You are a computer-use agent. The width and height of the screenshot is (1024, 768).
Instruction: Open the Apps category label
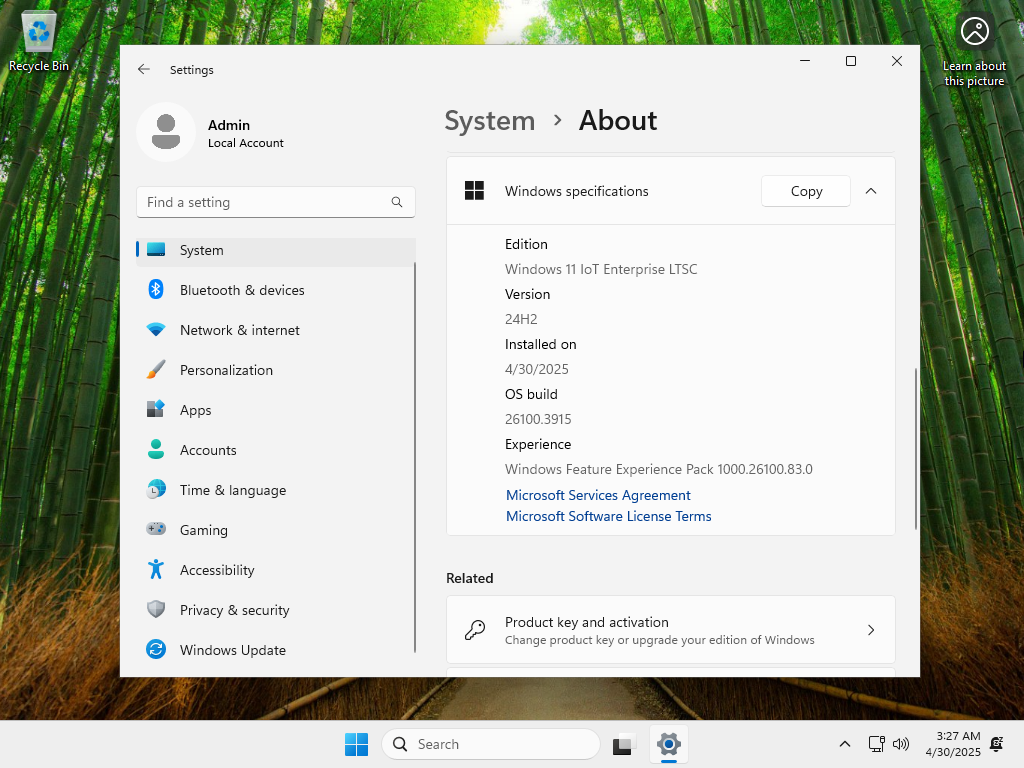(195, 410)
